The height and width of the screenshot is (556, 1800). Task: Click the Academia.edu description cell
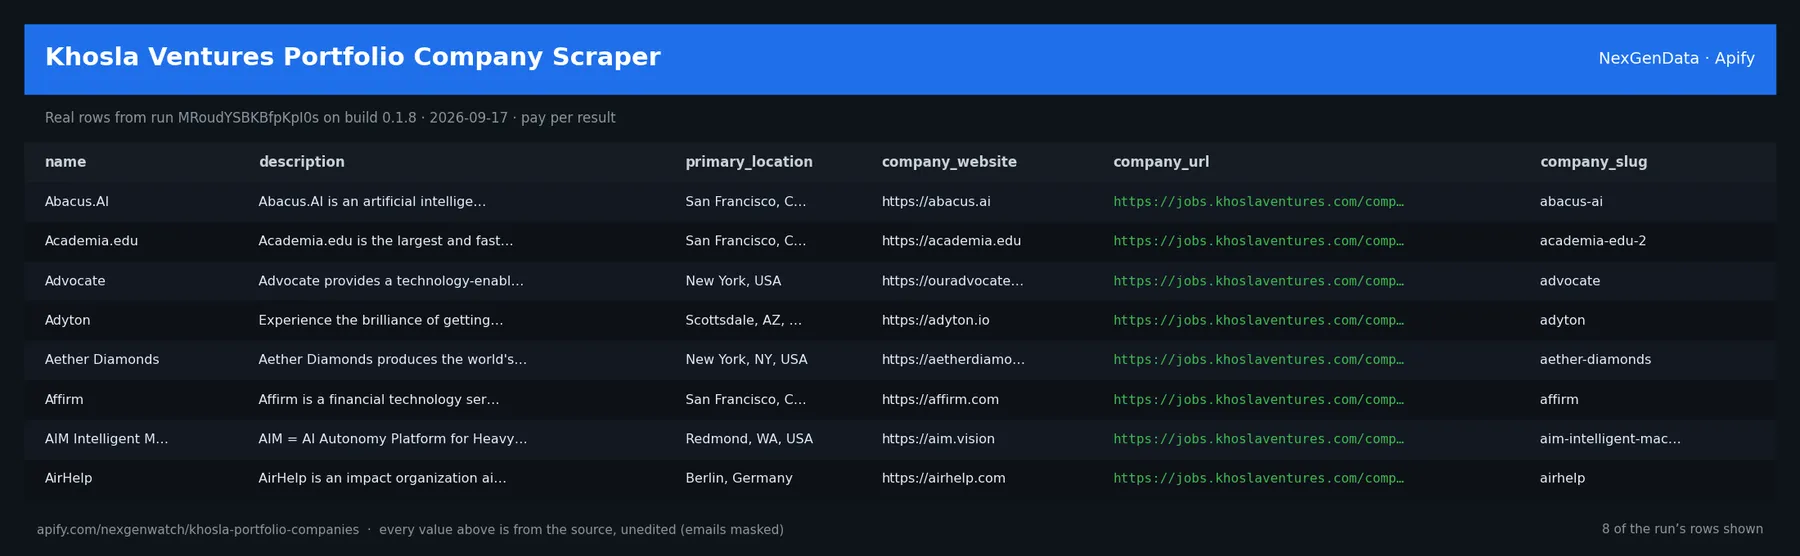386,241
